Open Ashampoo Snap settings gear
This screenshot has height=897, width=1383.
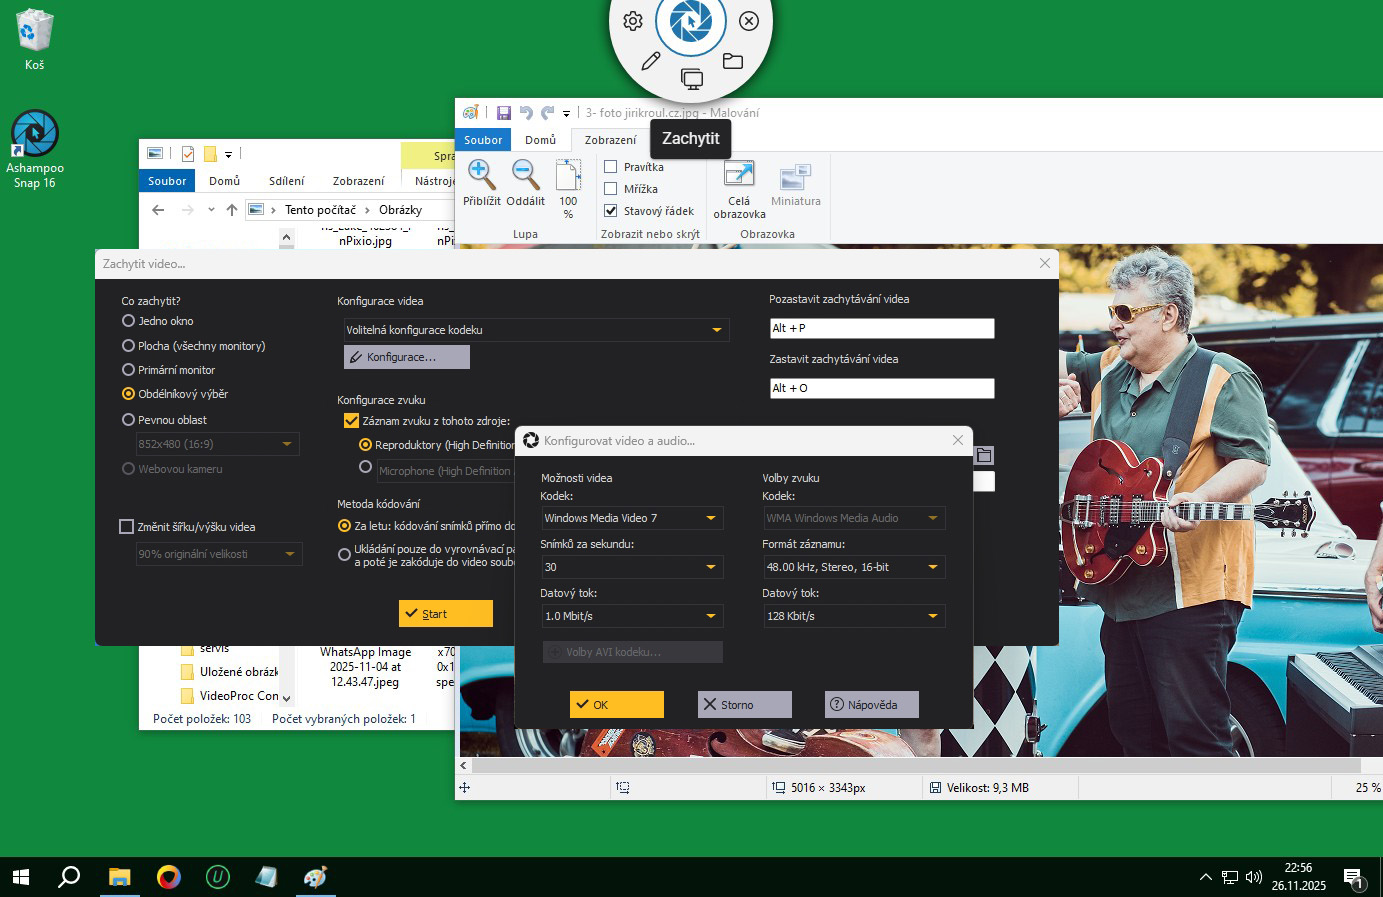(x=633, y=21)
